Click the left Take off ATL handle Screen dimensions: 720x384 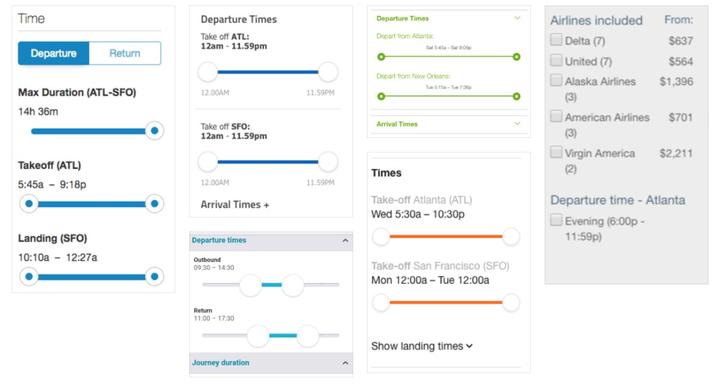(208, 72)
